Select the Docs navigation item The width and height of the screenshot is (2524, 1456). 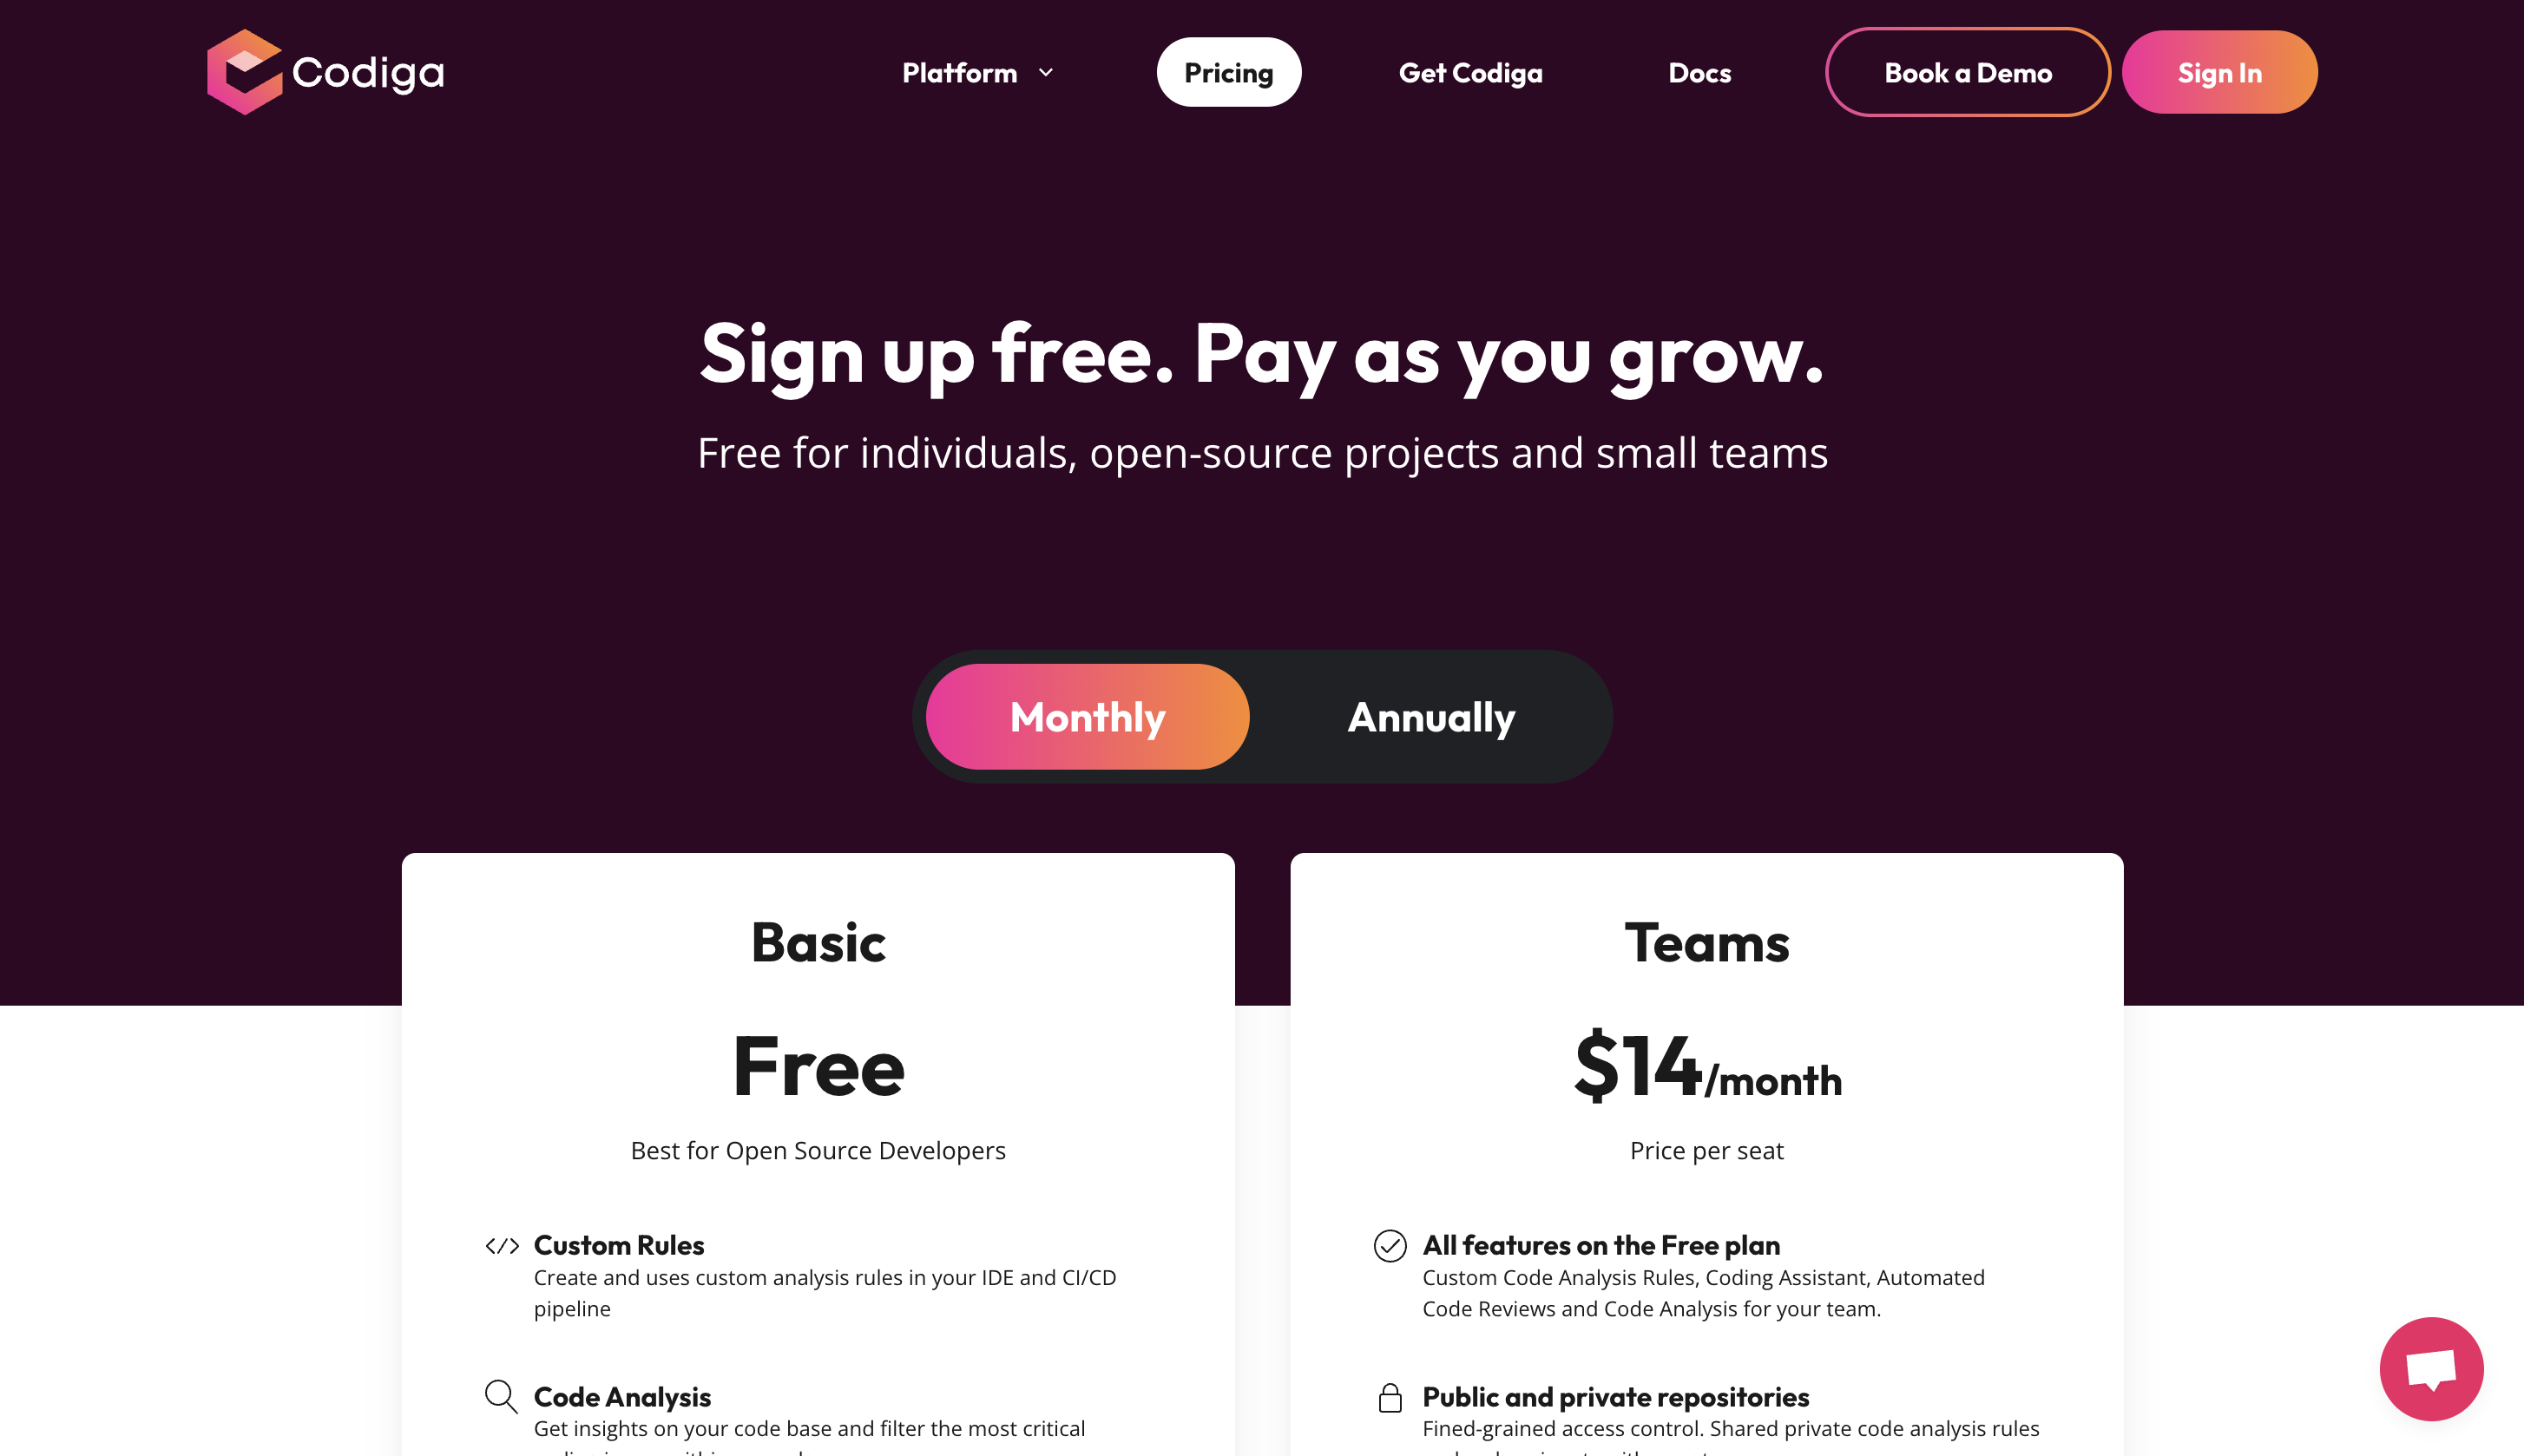[1699, 71]
